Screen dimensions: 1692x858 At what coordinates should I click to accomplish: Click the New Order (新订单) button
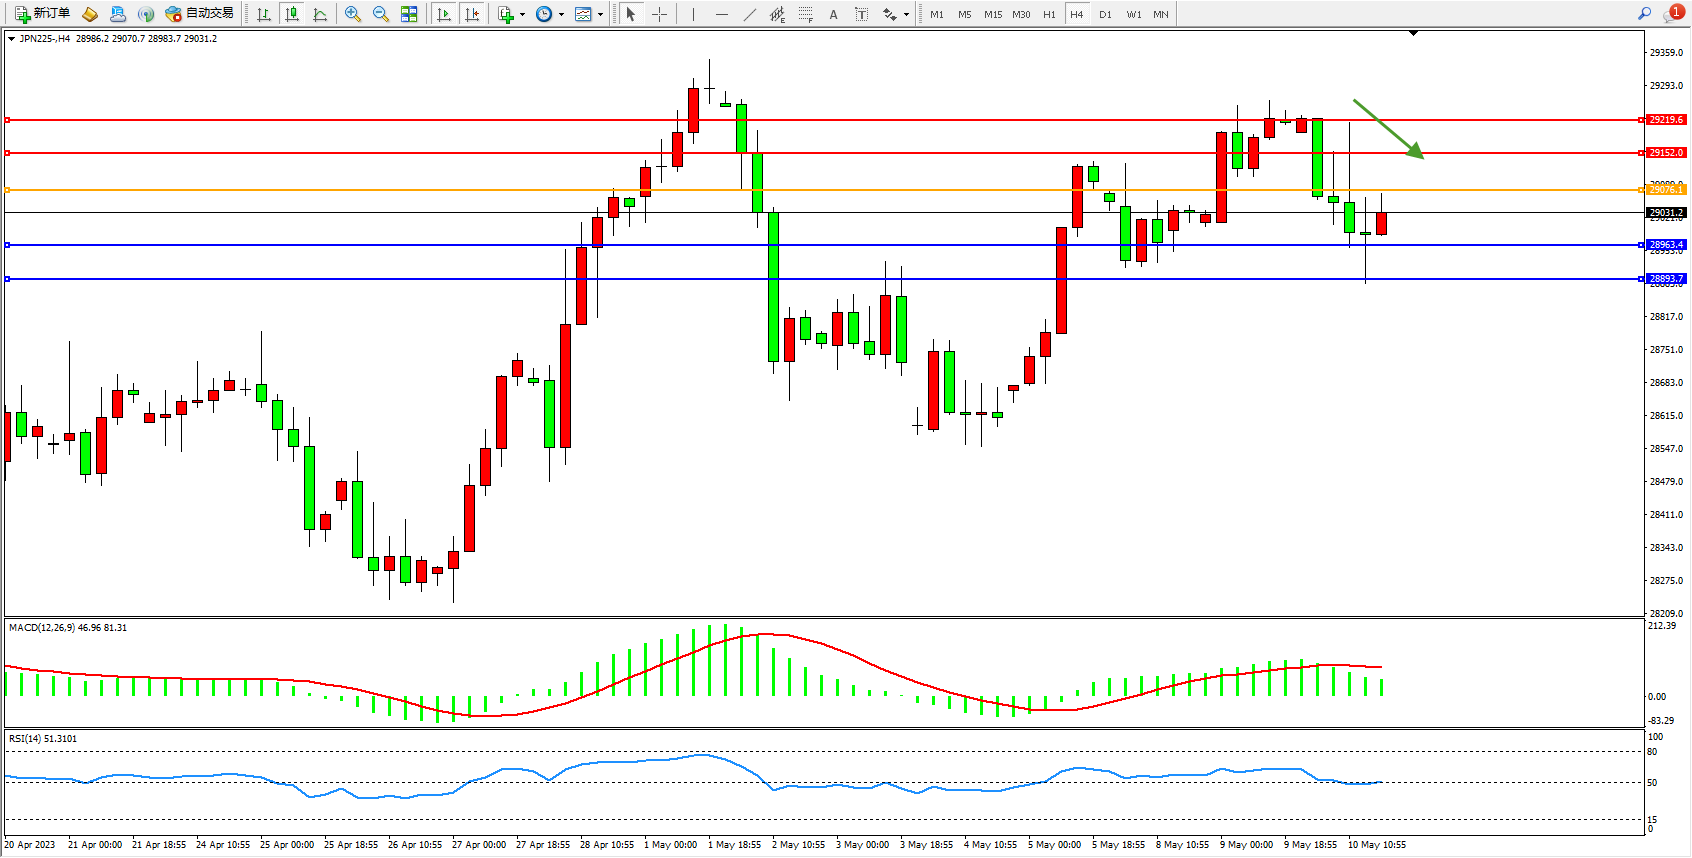coord(42,14)
